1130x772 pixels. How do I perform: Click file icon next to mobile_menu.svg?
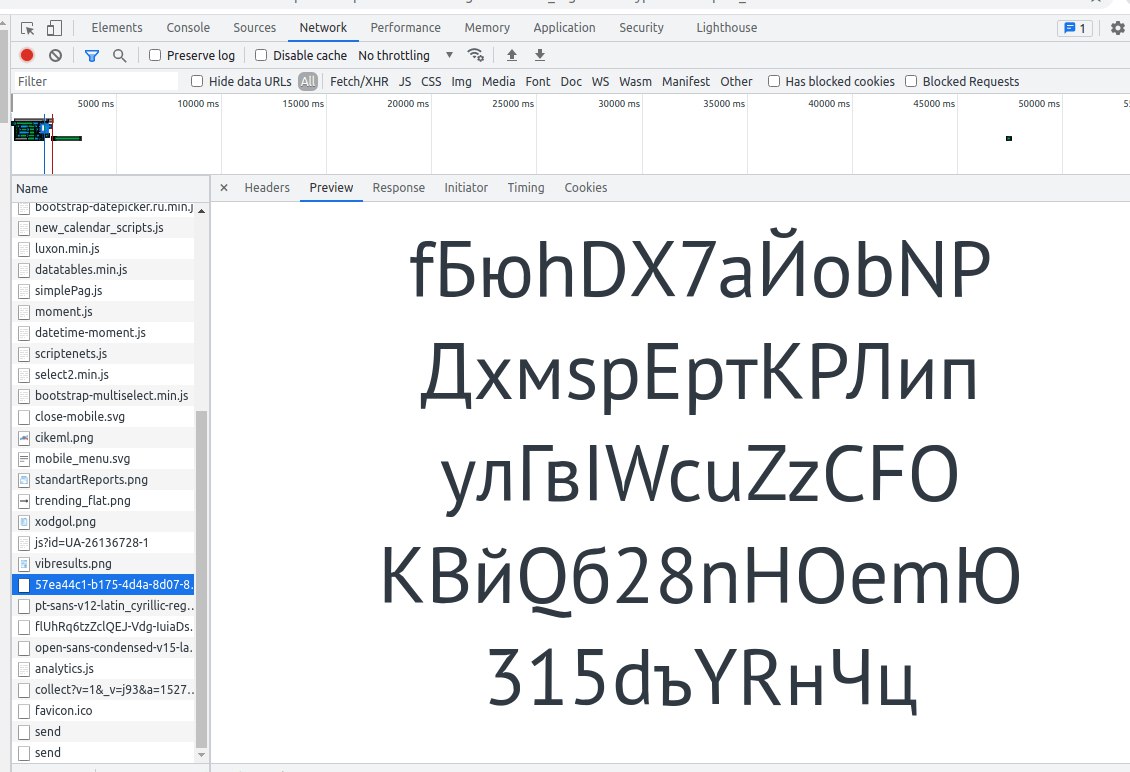click(x=24, y=458)
